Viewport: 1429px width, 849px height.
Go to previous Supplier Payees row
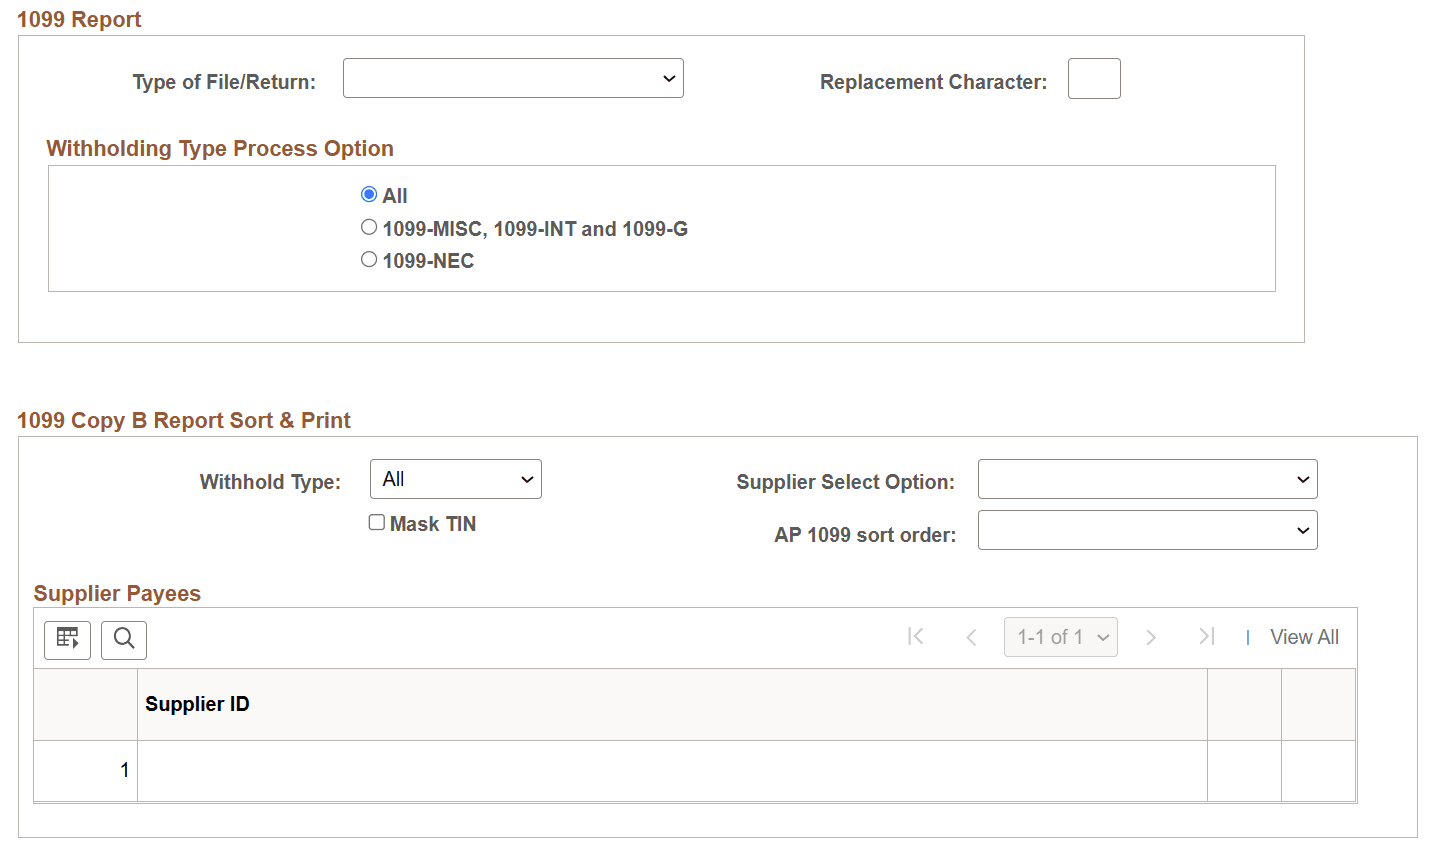(971, 637)
